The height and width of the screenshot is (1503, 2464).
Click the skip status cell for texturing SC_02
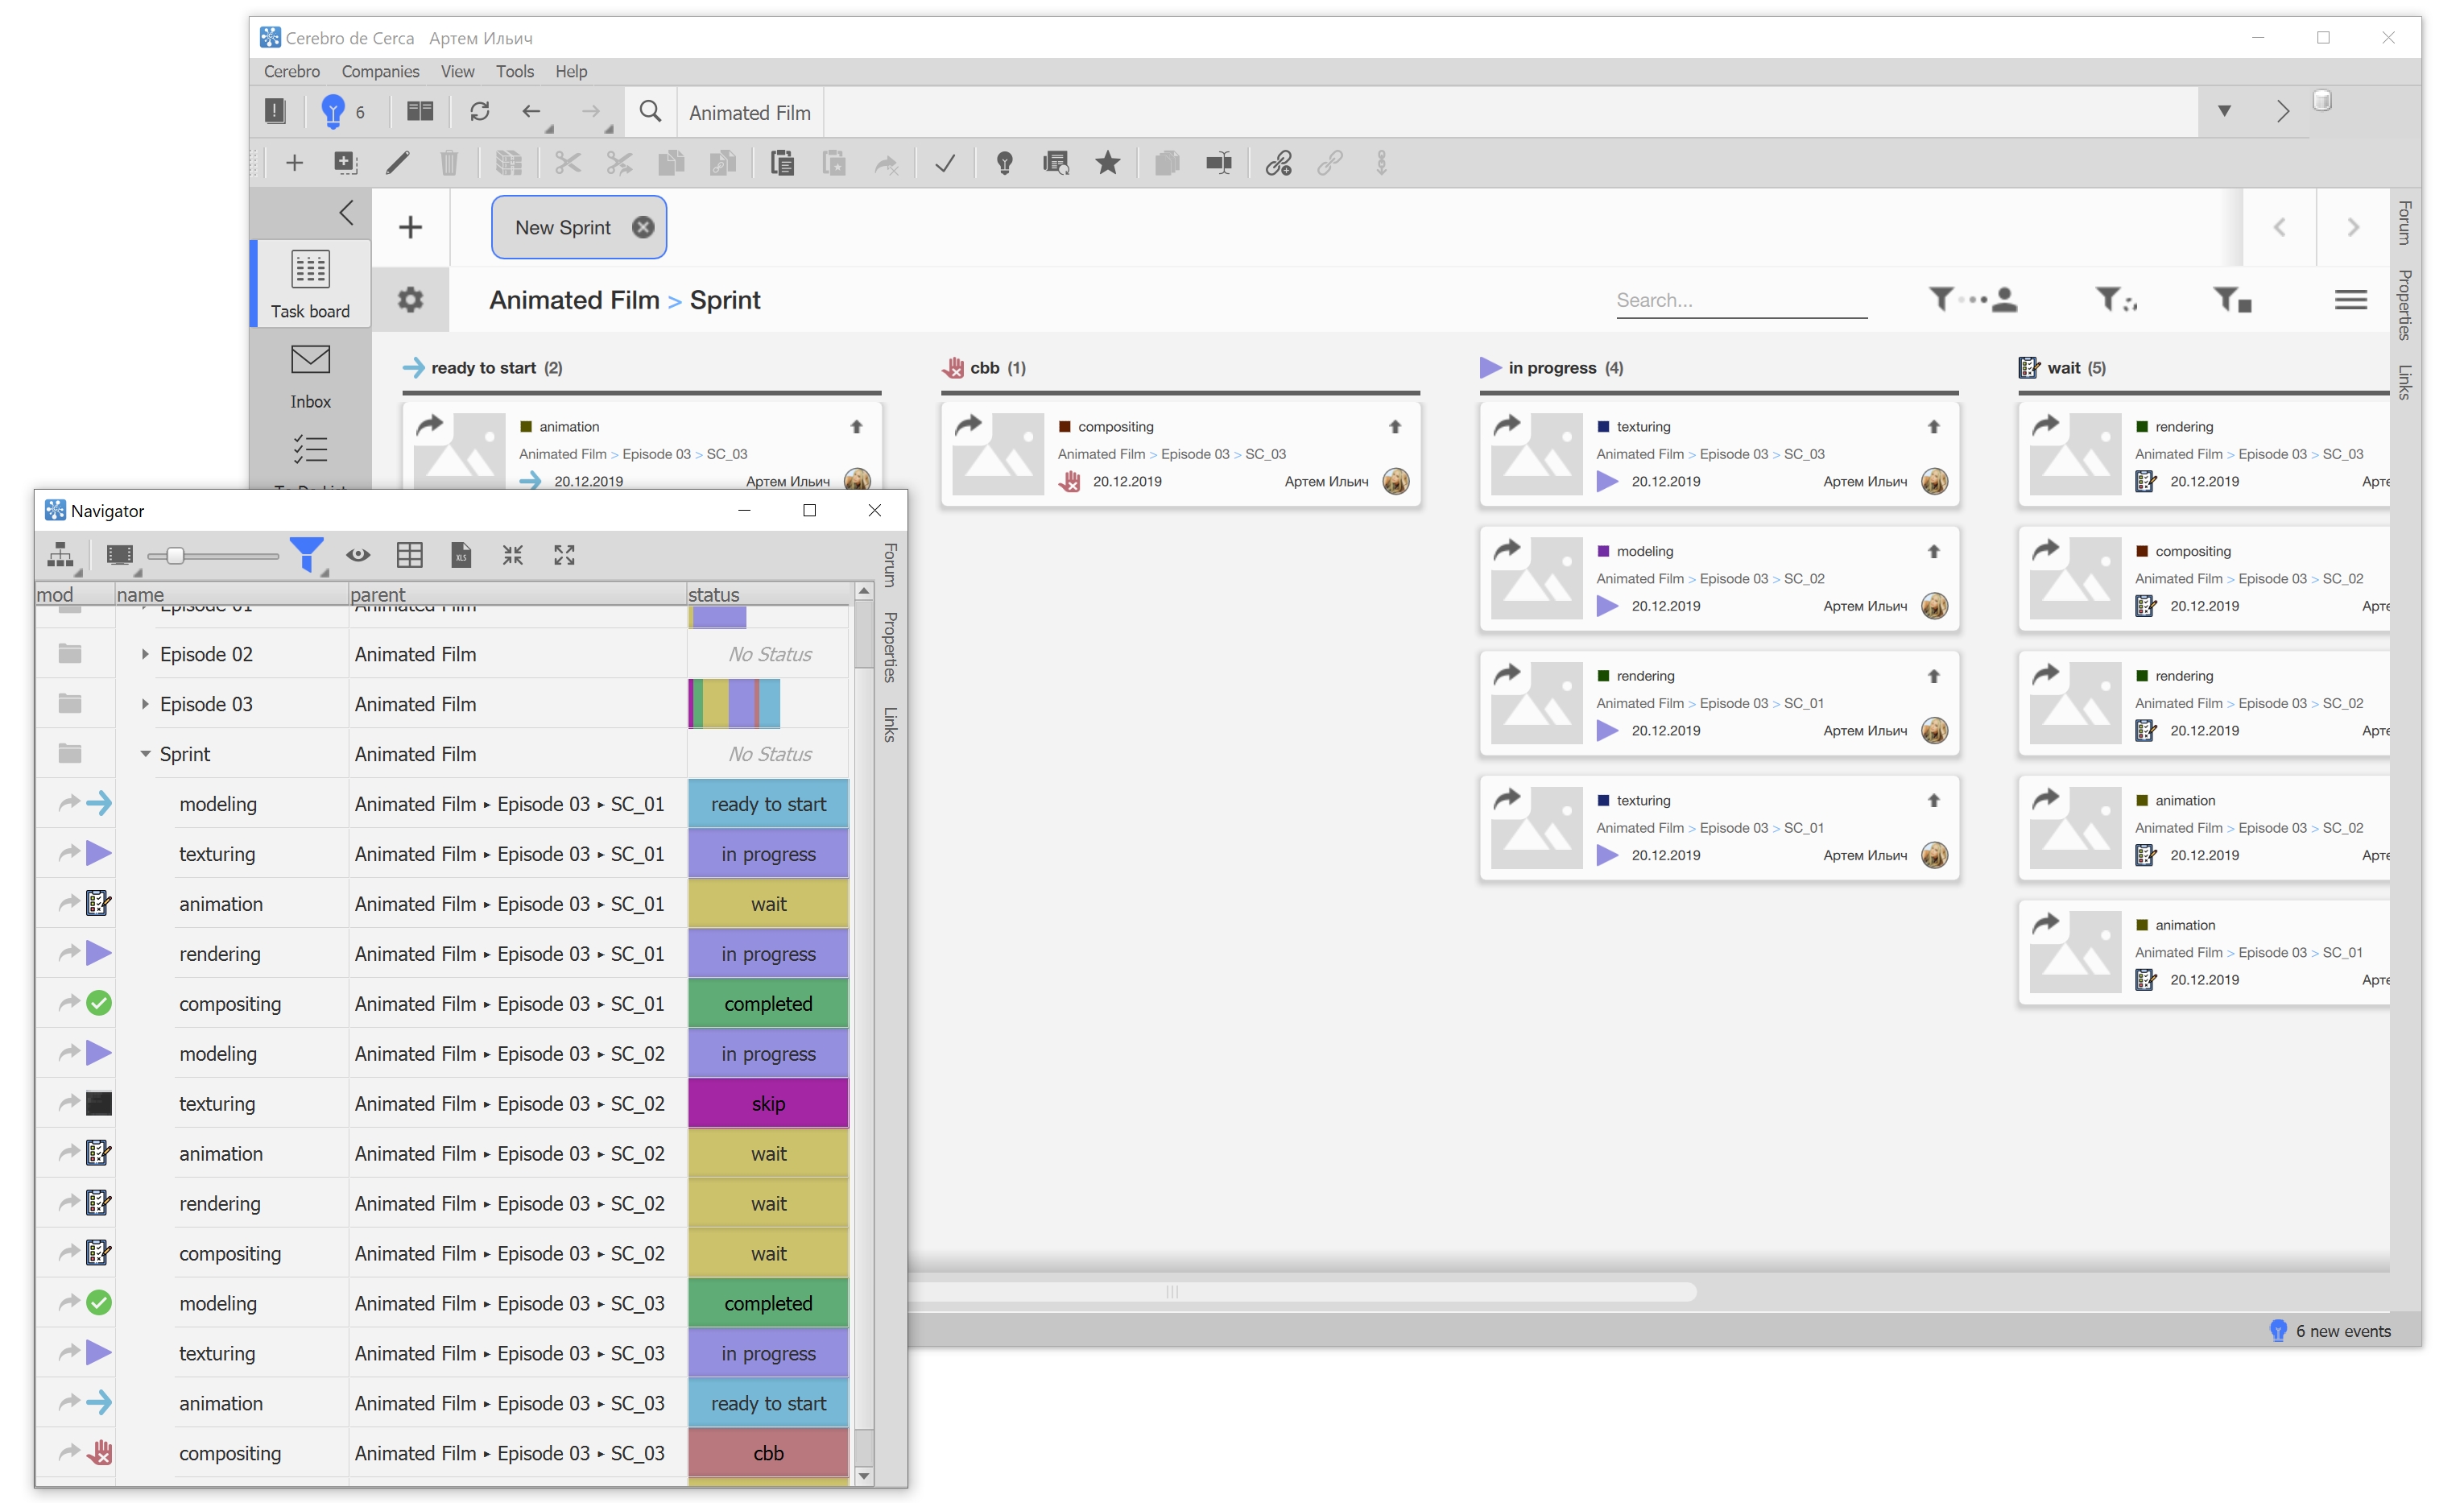768,1103
